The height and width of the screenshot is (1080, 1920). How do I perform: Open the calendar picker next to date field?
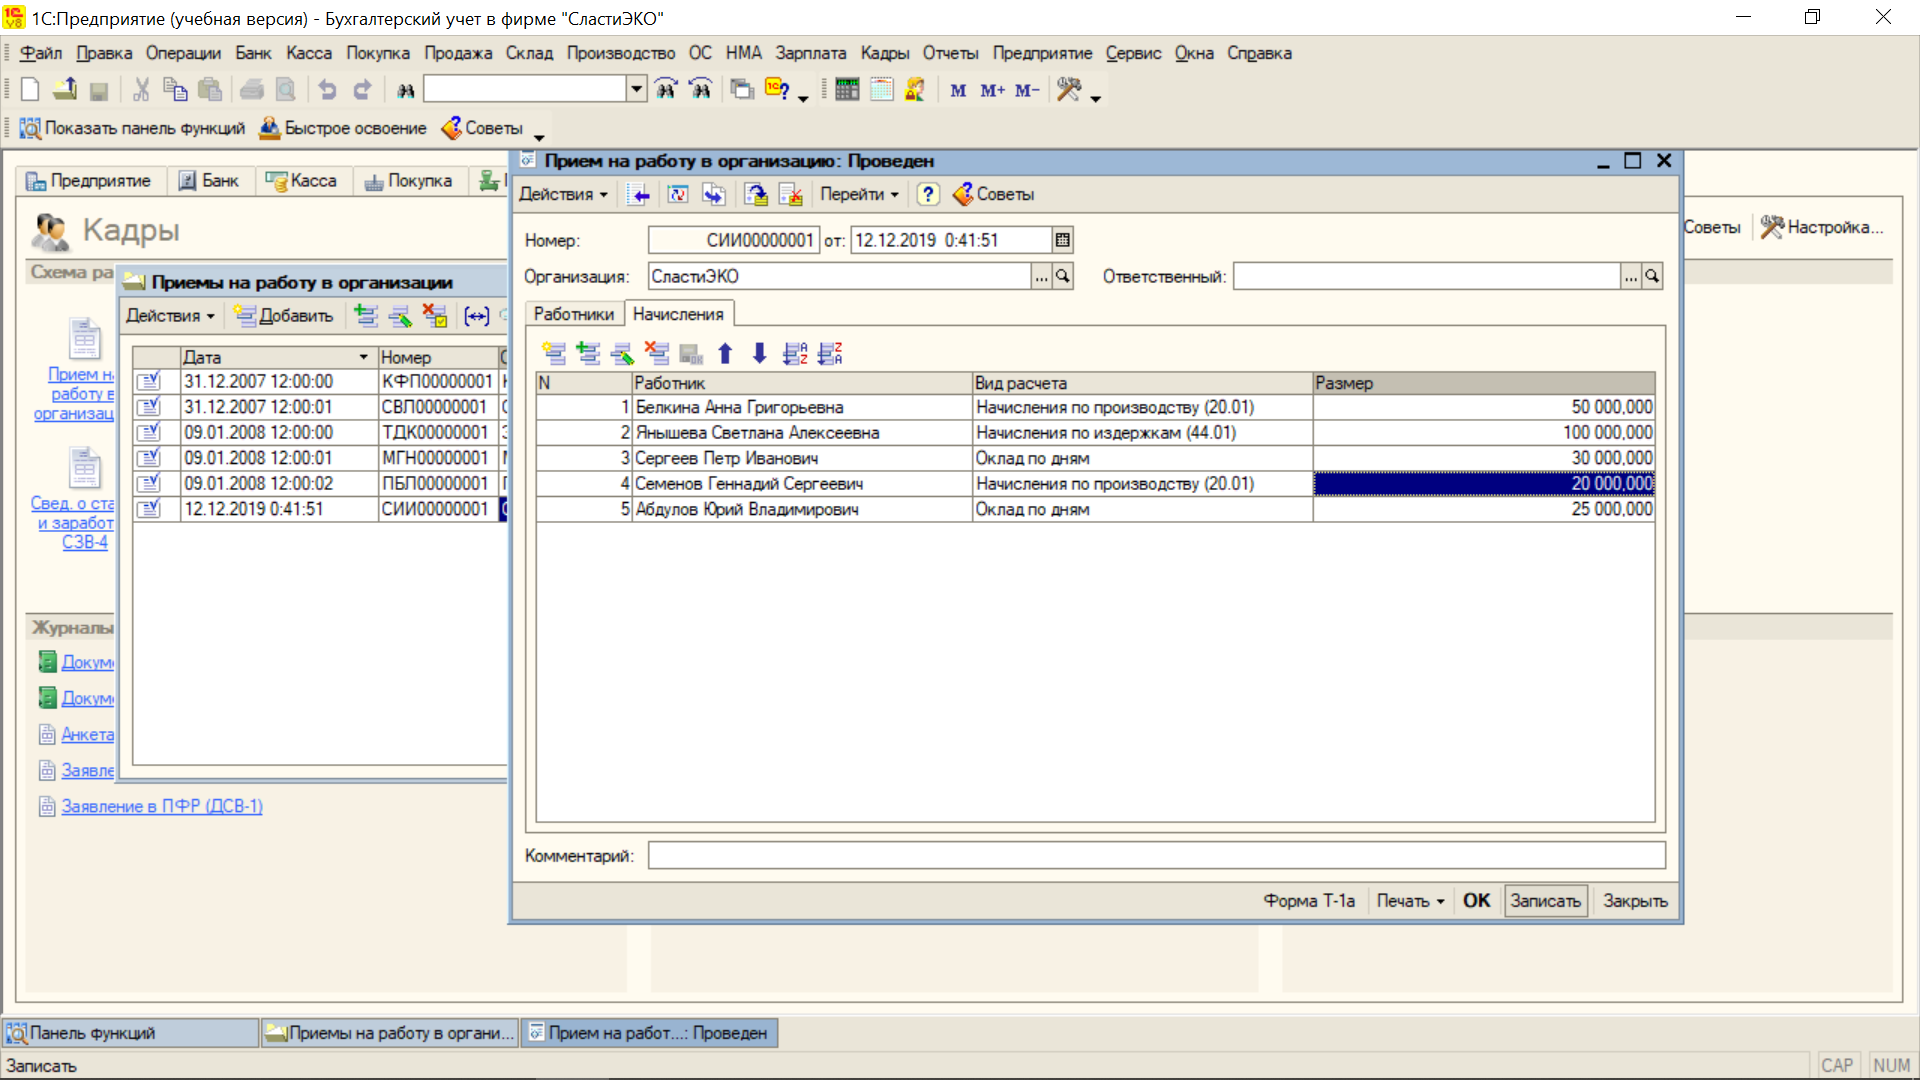(x=1063, y=240)
